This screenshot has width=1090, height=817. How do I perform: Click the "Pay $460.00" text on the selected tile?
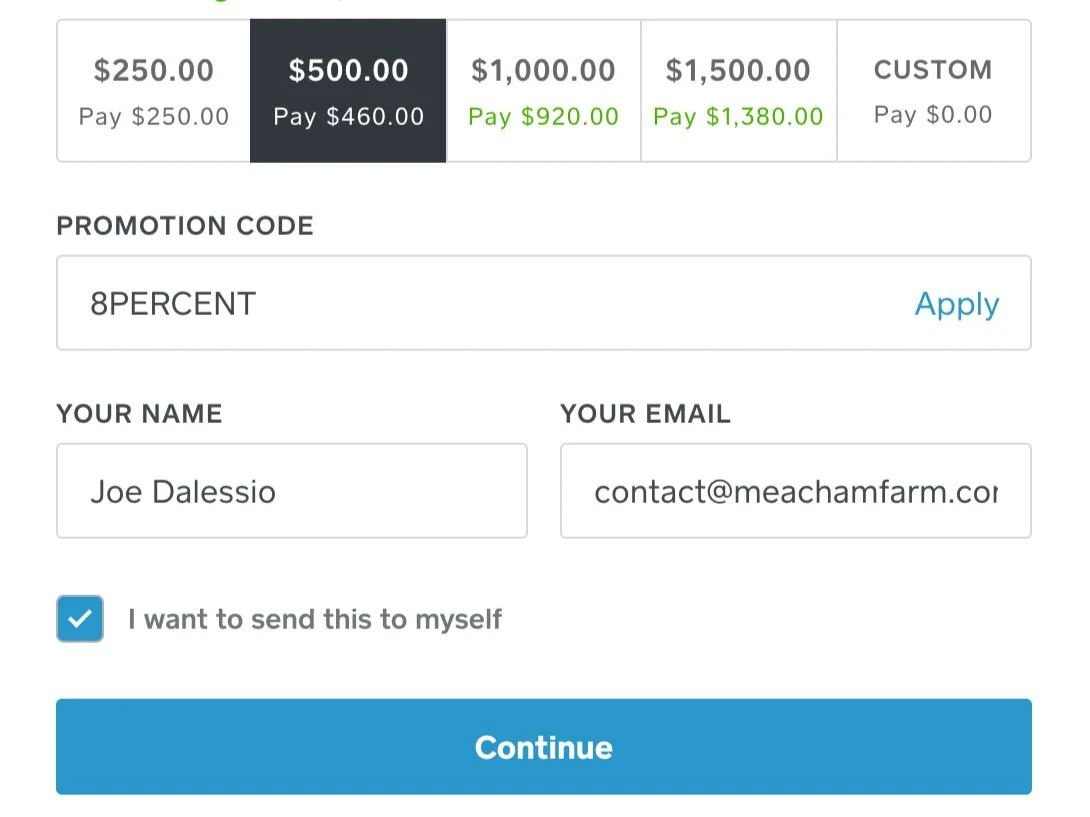tap(348, 117)
